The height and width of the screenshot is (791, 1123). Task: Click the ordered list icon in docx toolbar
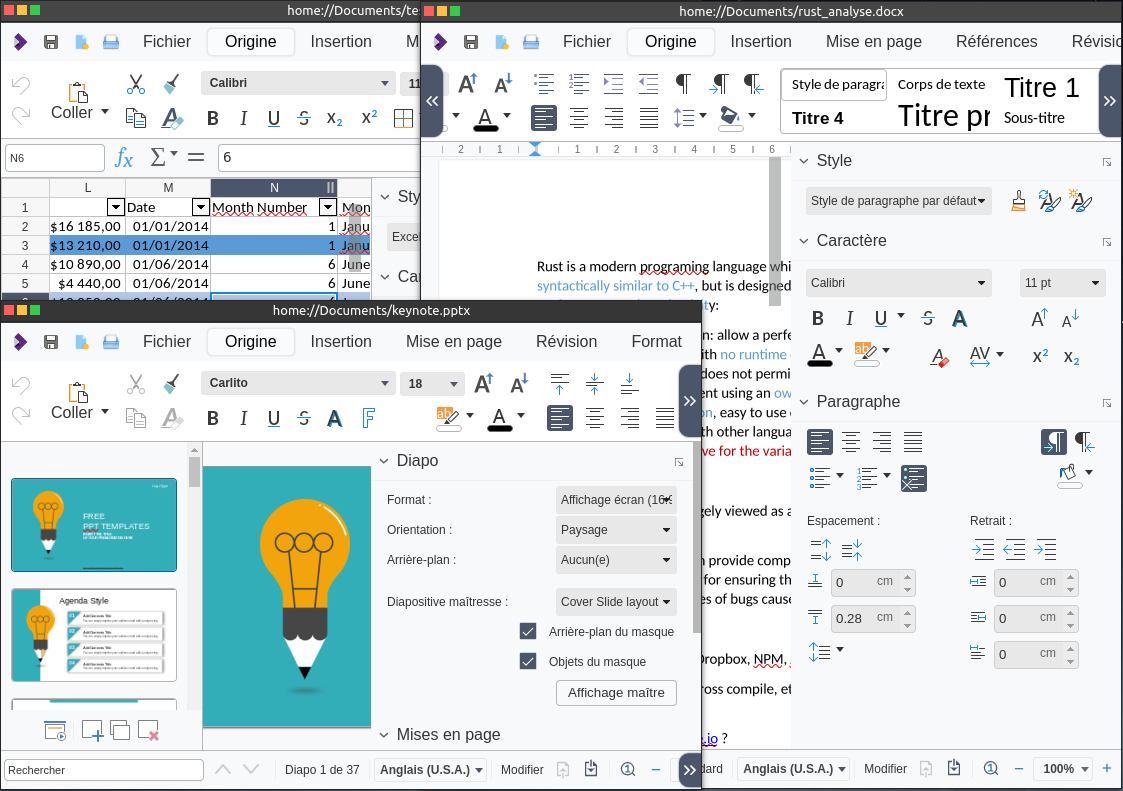click(x=579, y=84)
